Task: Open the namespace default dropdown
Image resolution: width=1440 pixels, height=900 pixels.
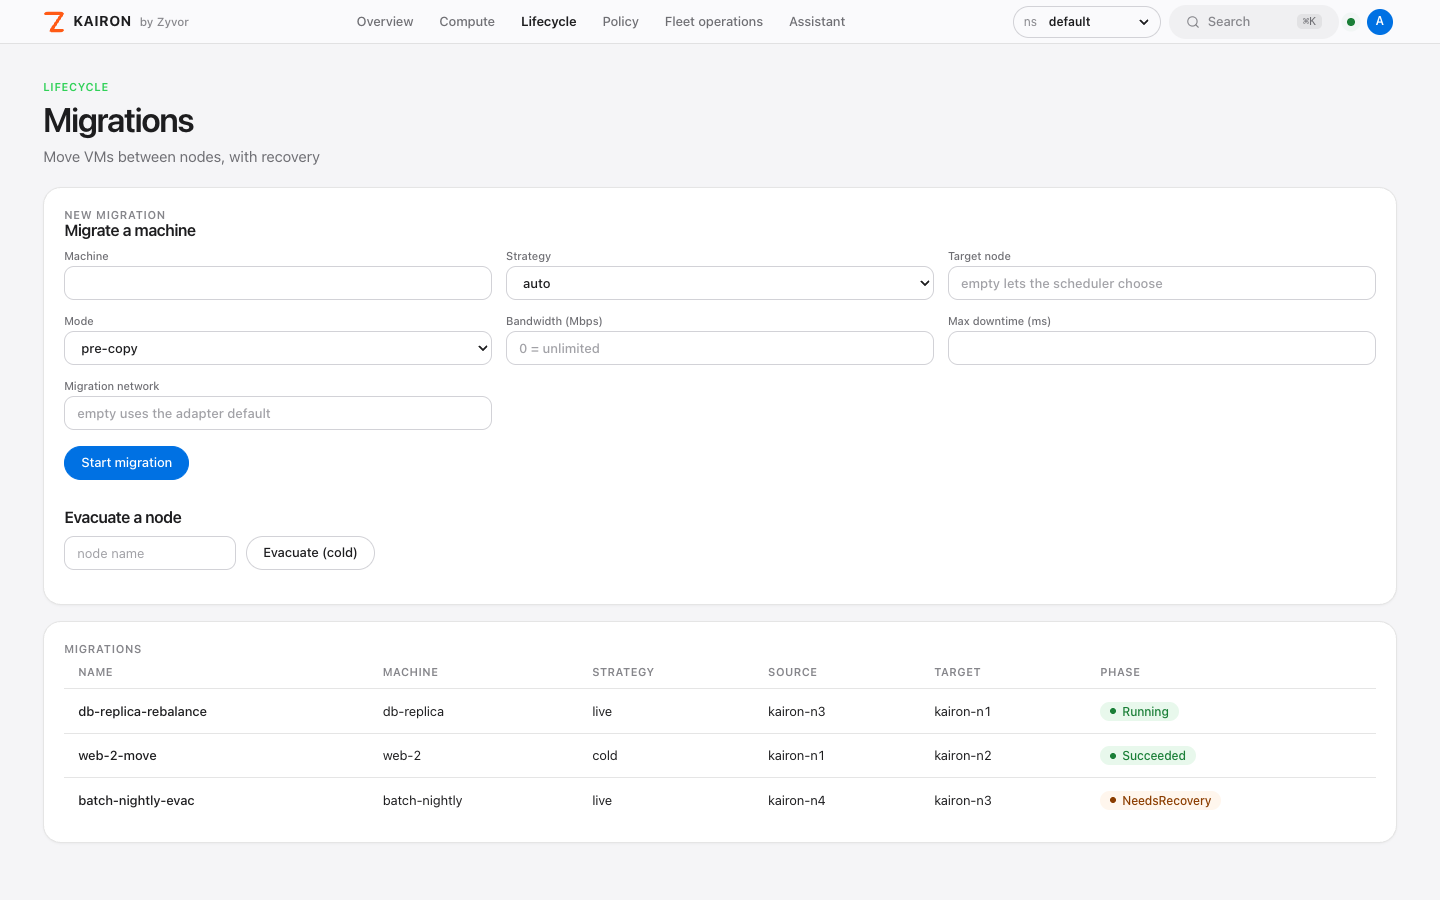Action: 1086,22
